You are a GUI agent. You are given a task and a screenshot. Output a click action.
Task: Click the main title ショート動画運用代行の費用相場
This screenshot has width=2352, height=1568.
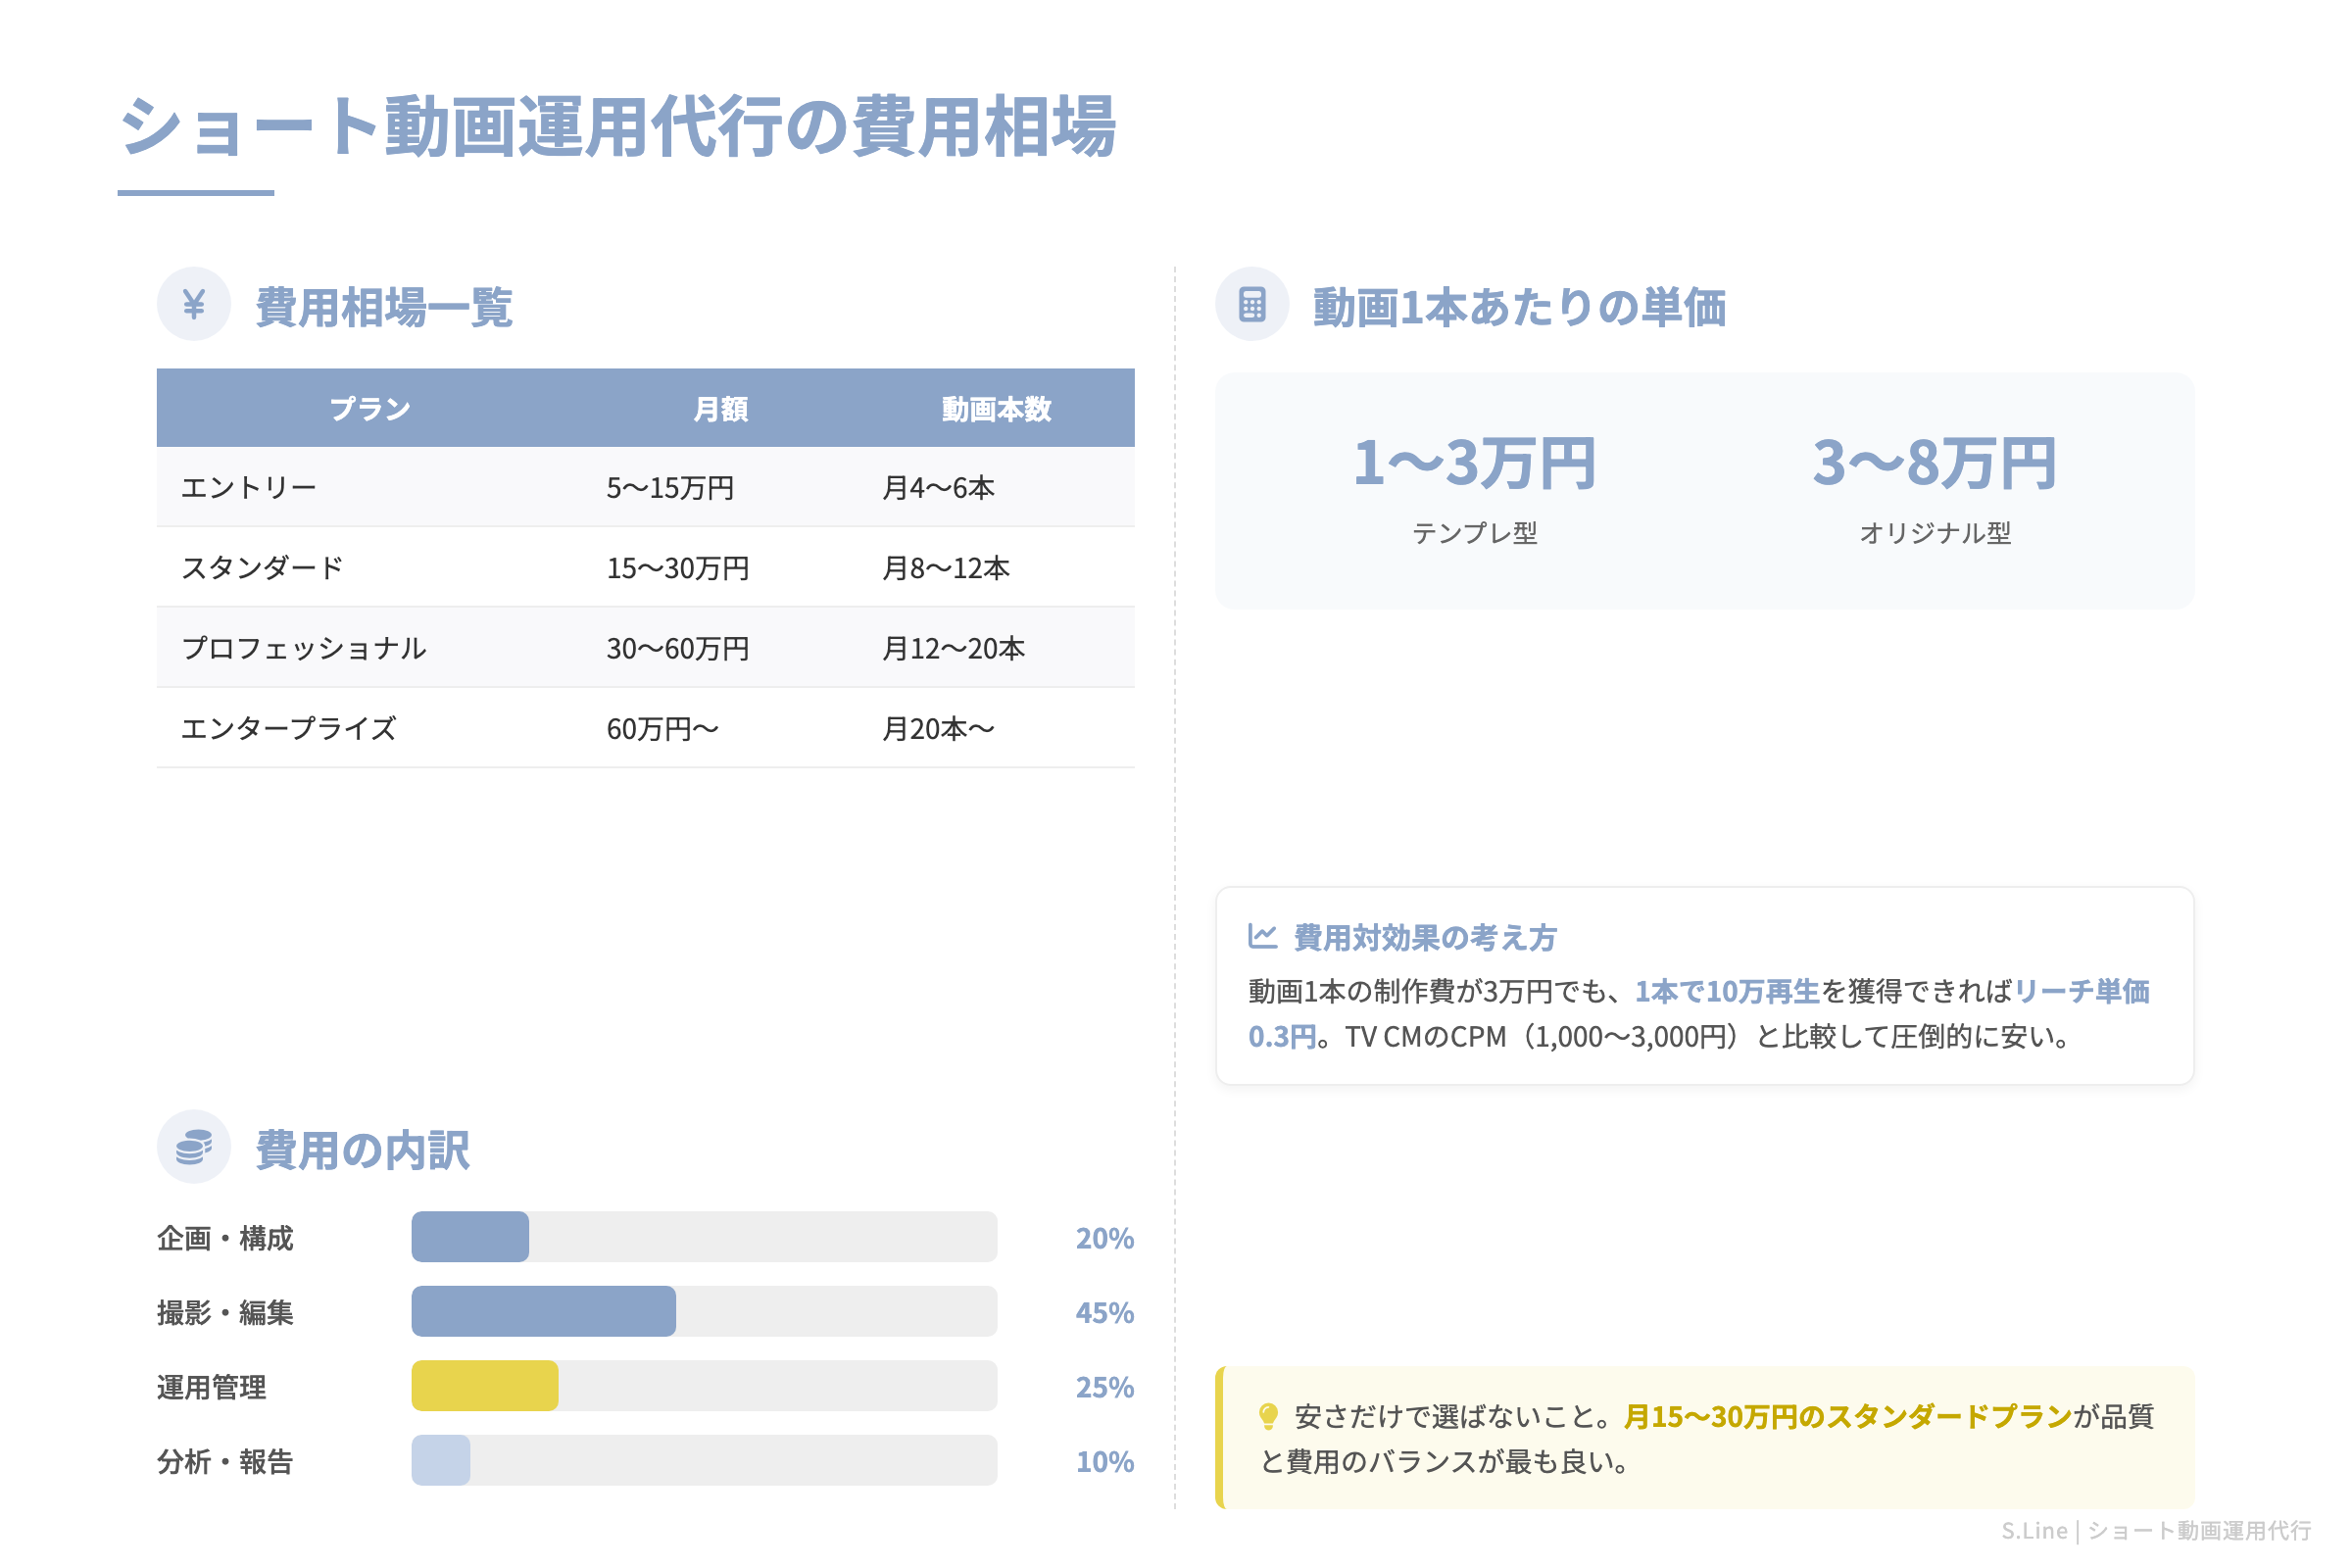(x=622, y=125)
